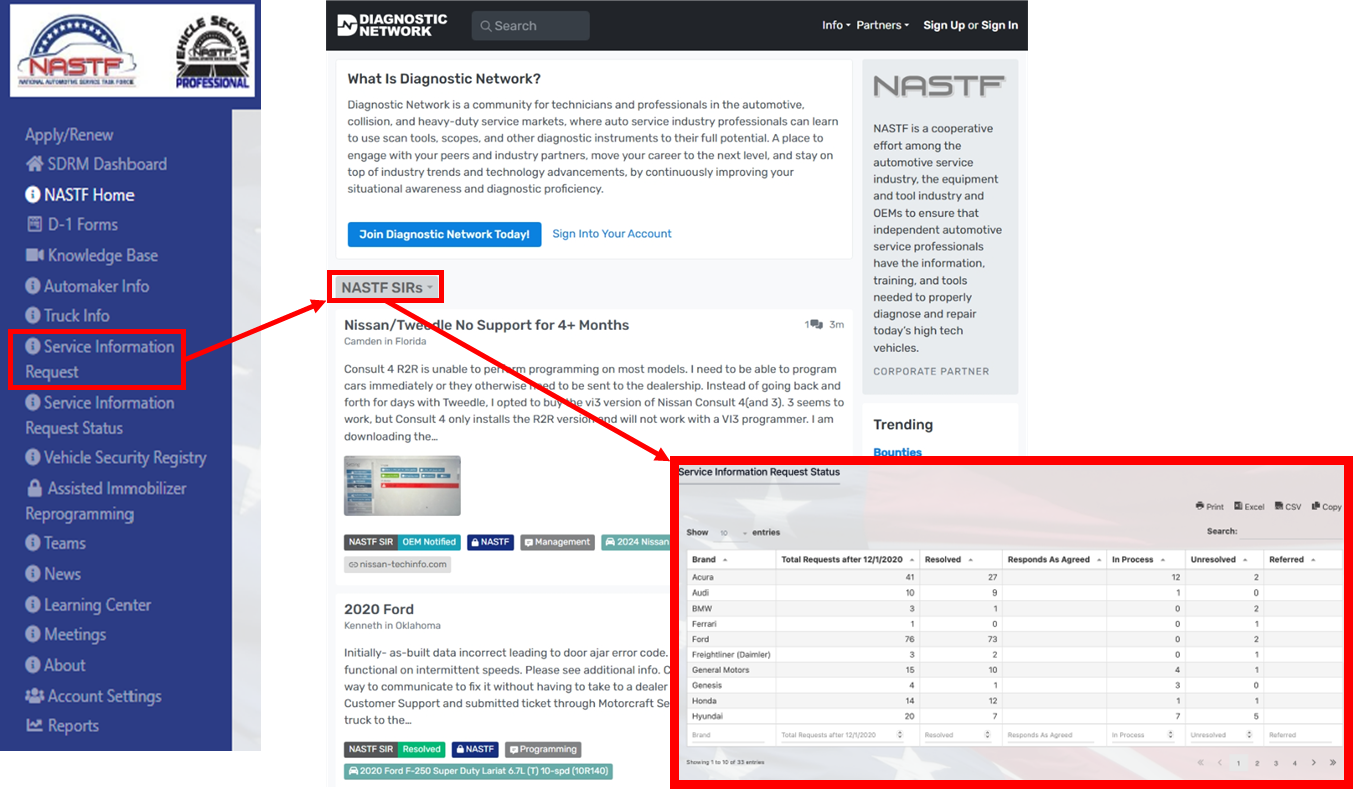Click the 2020 Ford F-250 Super Duty vehicle tag
Viewport: 1353px width, 789px height.
coord(478,771)
